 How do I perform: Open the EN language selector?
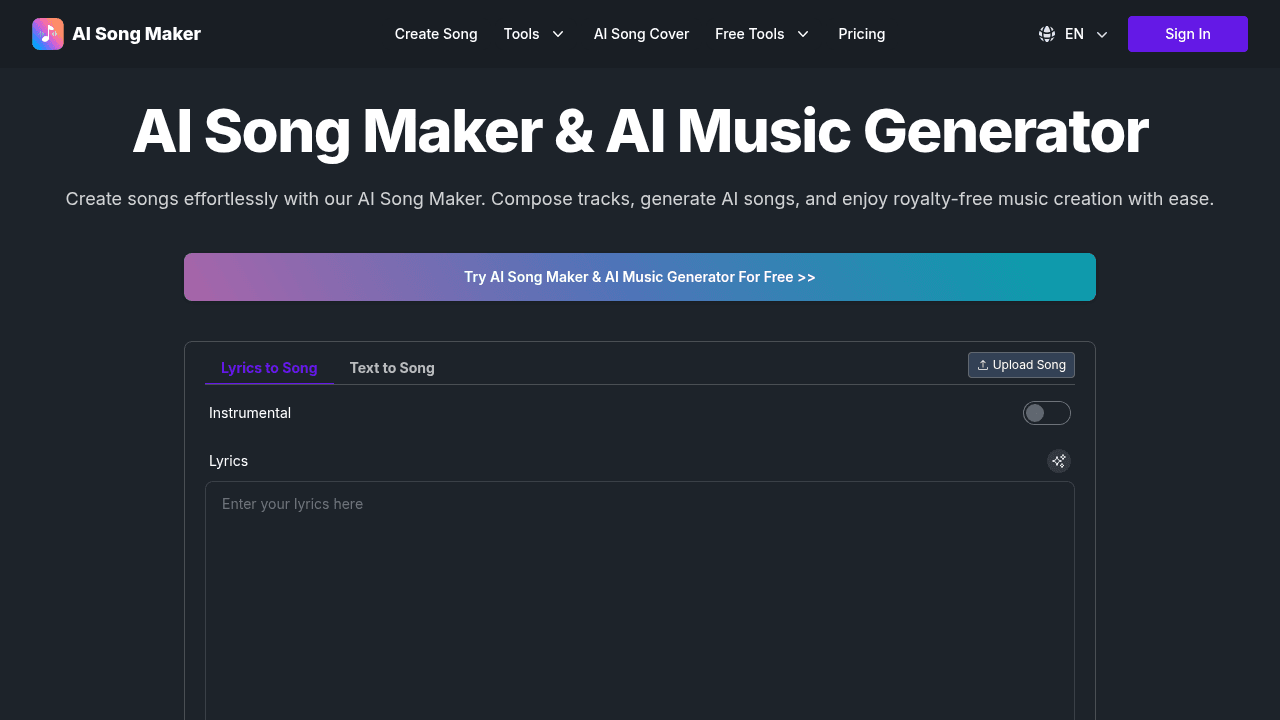pyautogui.click(x=1074, y=34)
